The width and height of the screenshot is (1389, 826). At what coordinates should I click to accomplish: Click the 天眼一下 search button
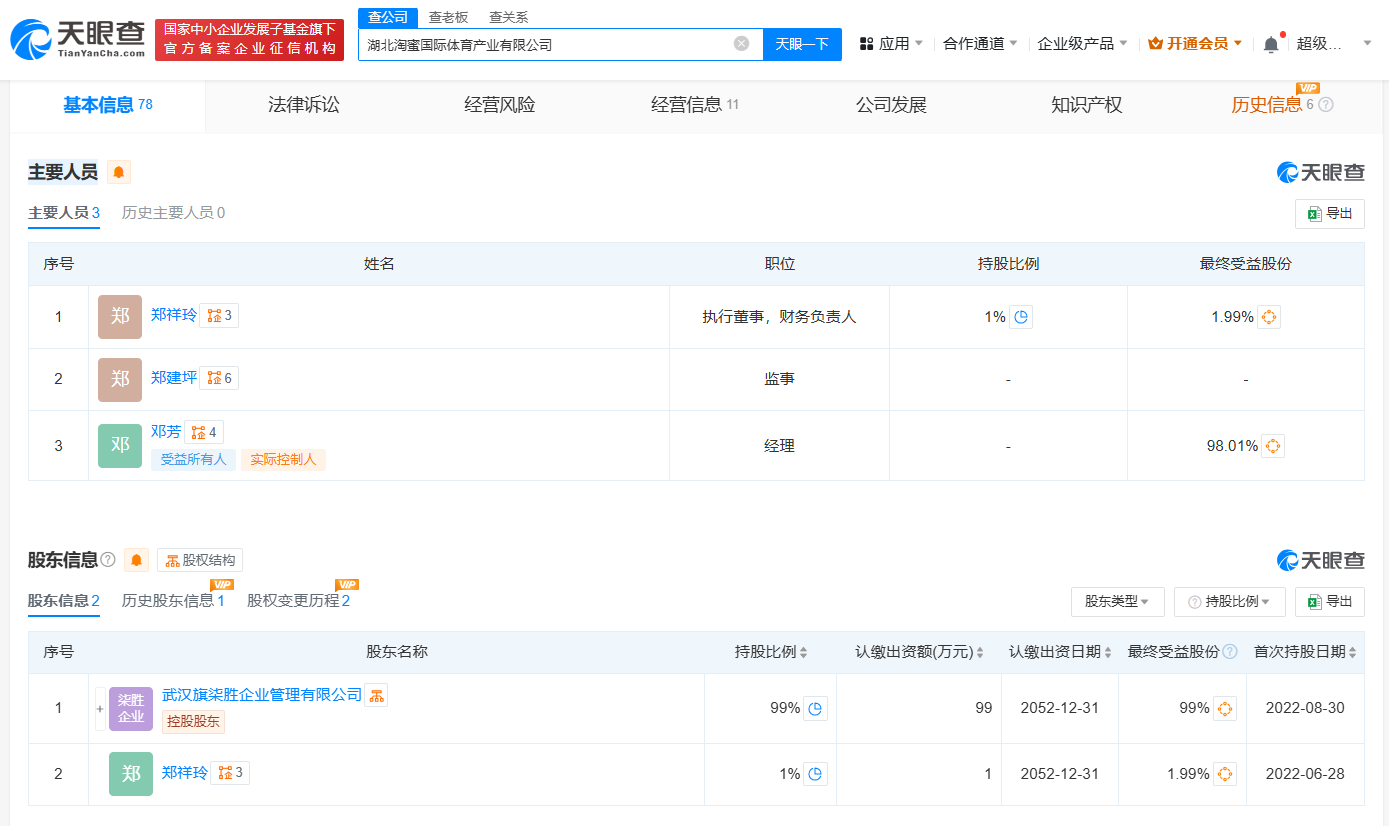pos(802,43)
